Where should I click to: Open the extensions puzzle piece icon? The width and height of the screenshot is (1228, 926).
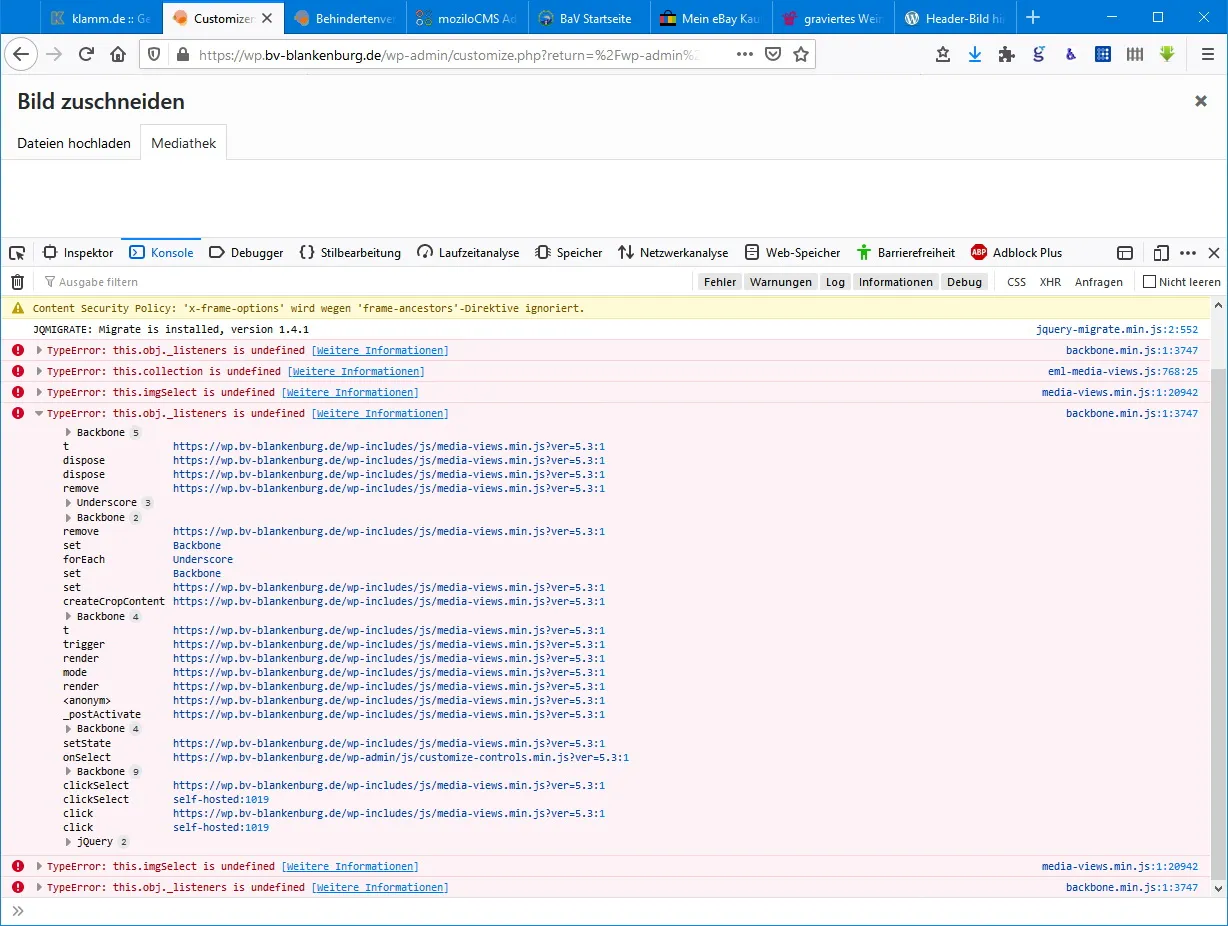tap(1007, 55)
